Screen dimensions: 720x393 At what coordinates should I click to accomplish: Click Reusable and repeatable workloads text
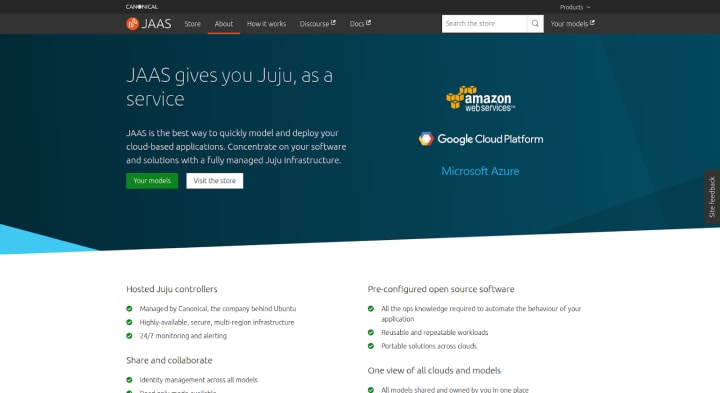[434, 332]
